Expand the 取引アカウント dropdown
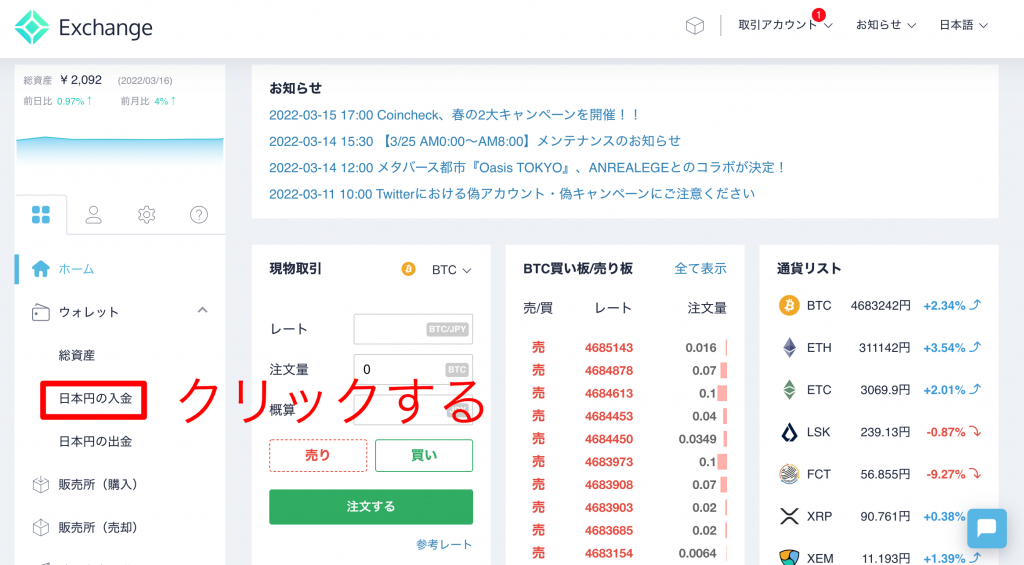The height and width of the screenshot is (565, 1024). coord(785,25)
